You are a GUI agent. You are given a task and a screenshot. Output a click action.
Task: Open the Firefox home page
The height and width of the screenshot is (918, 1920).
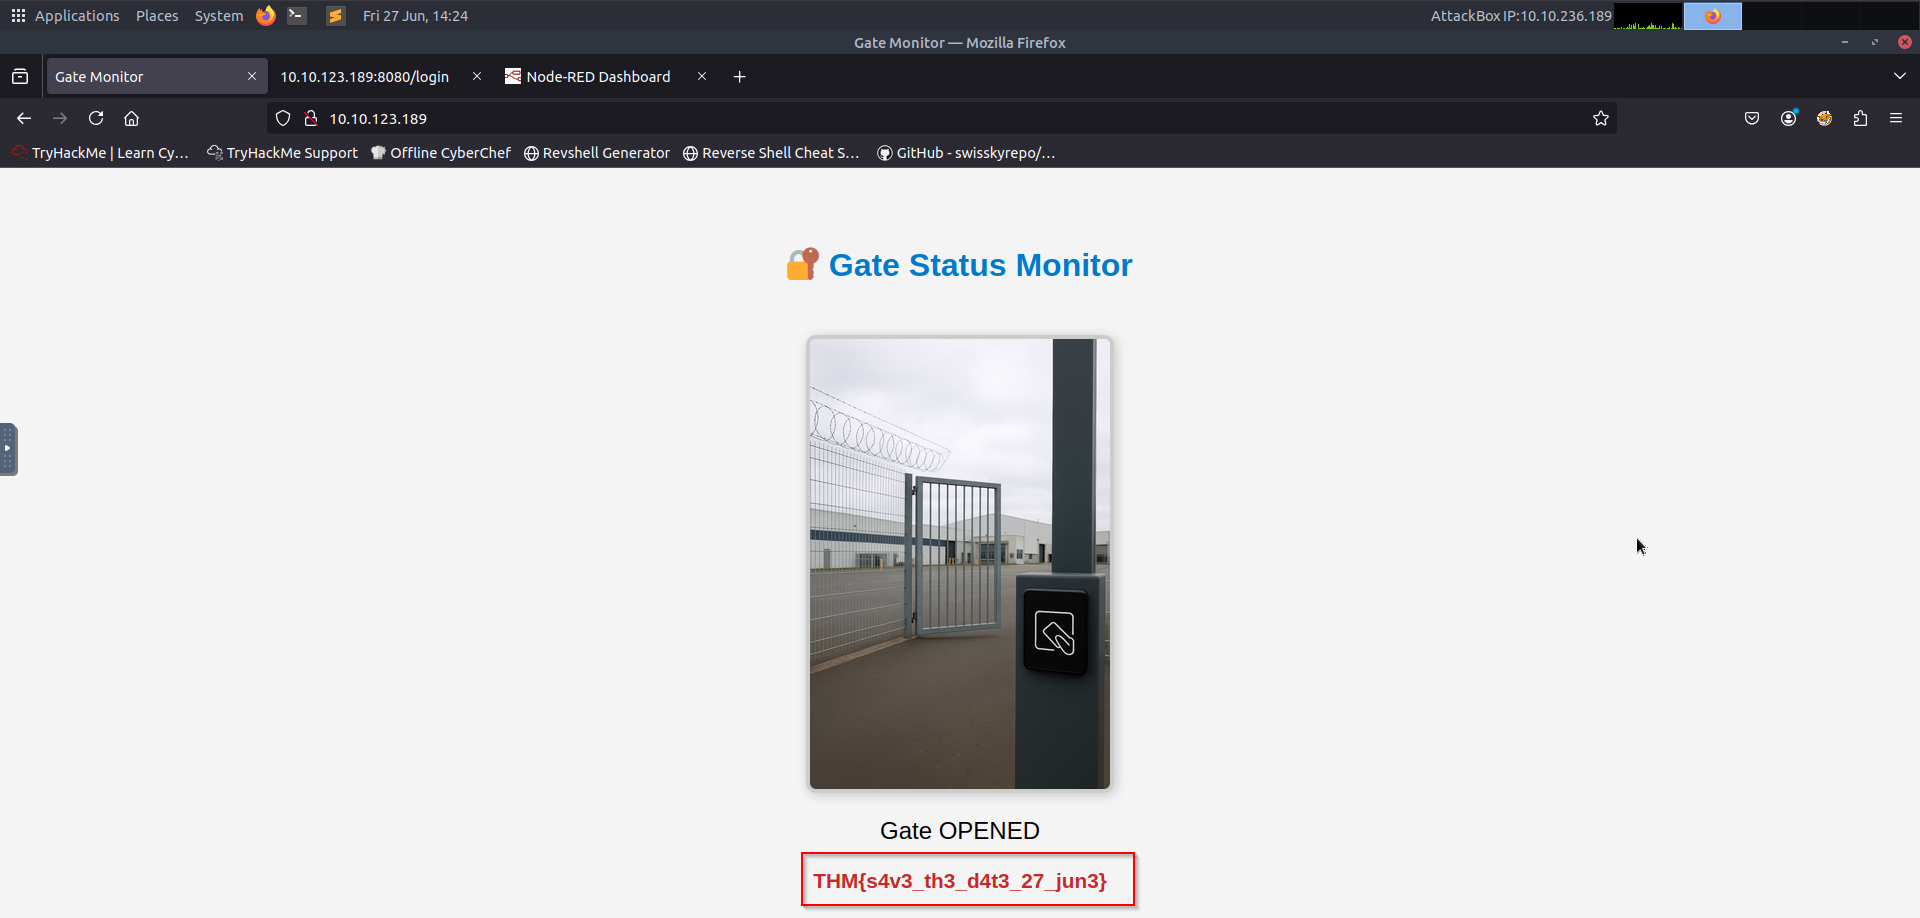[x=131, y=118]
